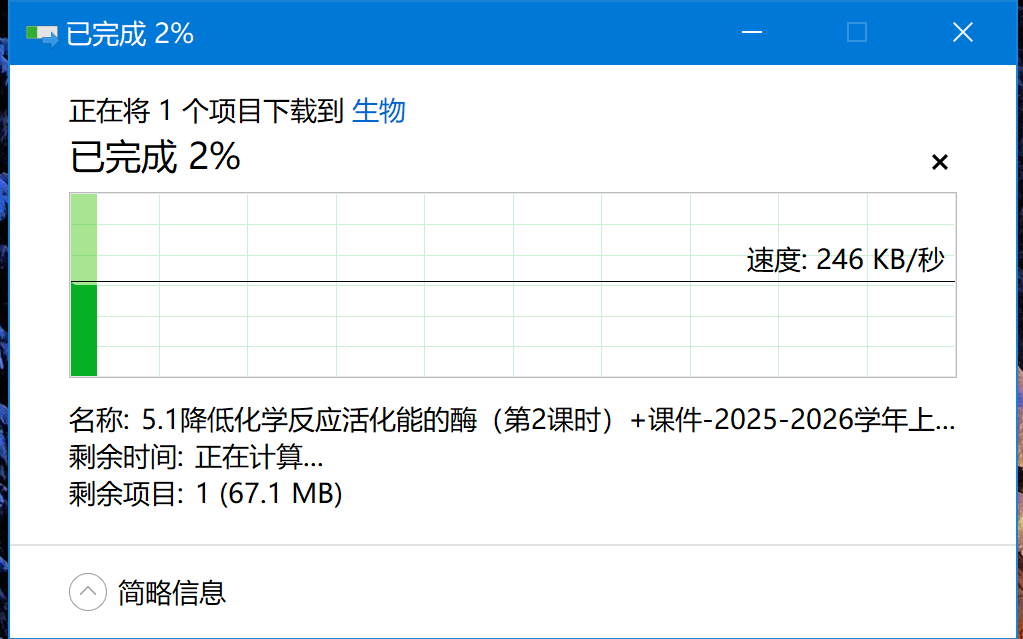The height and width of the screenshot is (639, 1023).
Task: Close the download dialog window
Action: click(x=962, y=32)
